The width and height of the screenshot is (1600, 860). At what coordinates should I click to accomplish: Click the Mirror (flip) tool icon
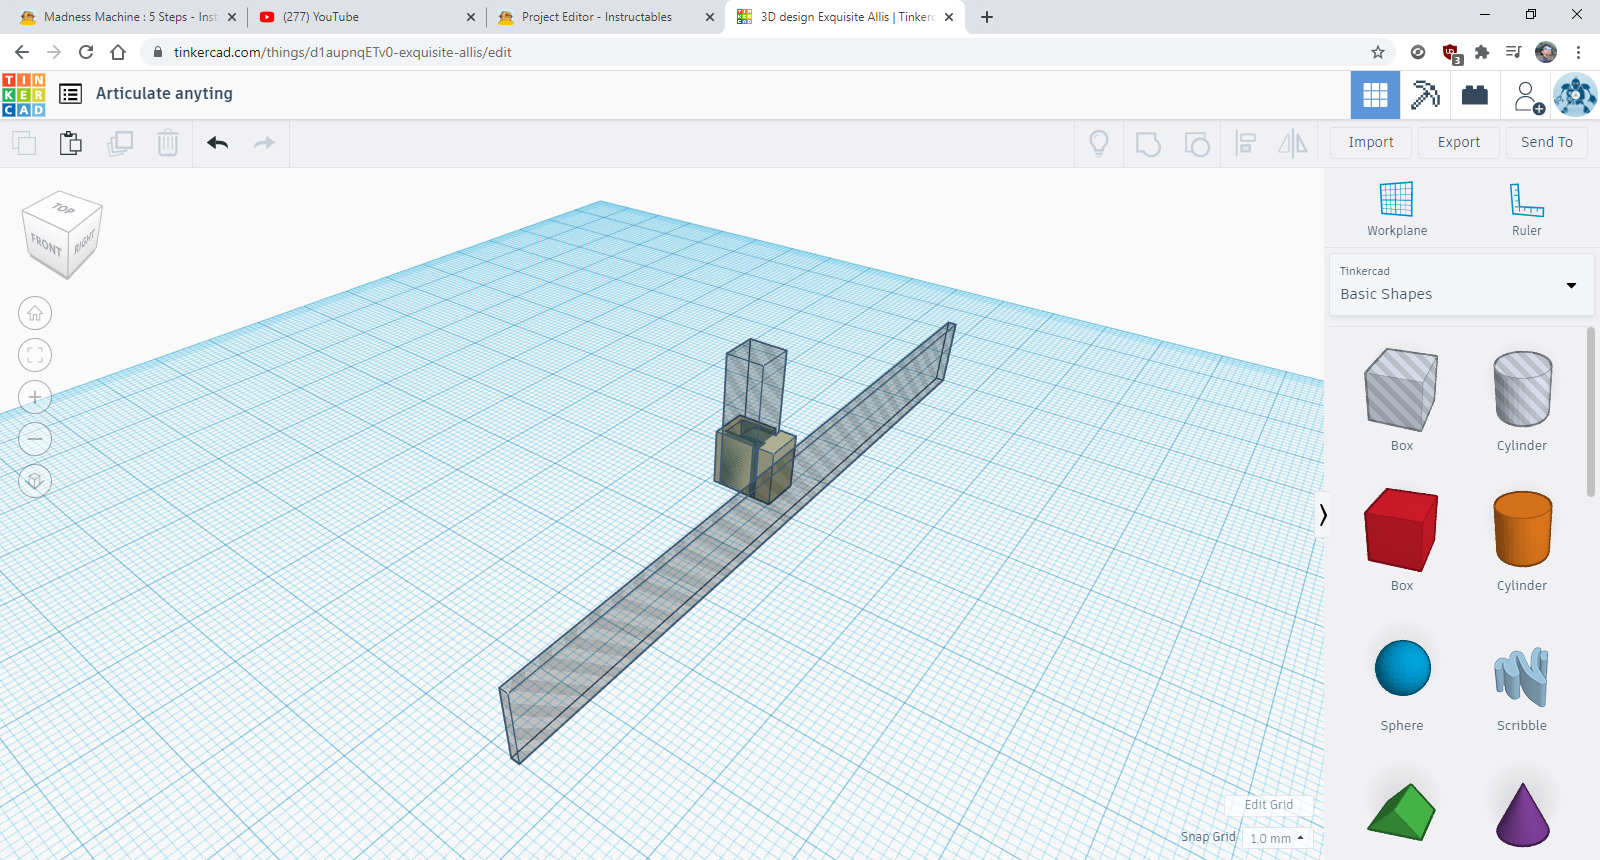pos(1293,143)
